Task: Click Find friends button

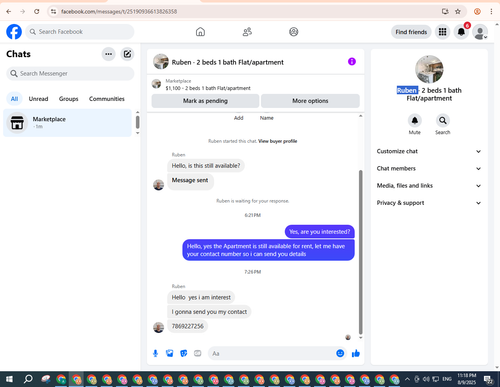Action: click(x=411, y=32)
